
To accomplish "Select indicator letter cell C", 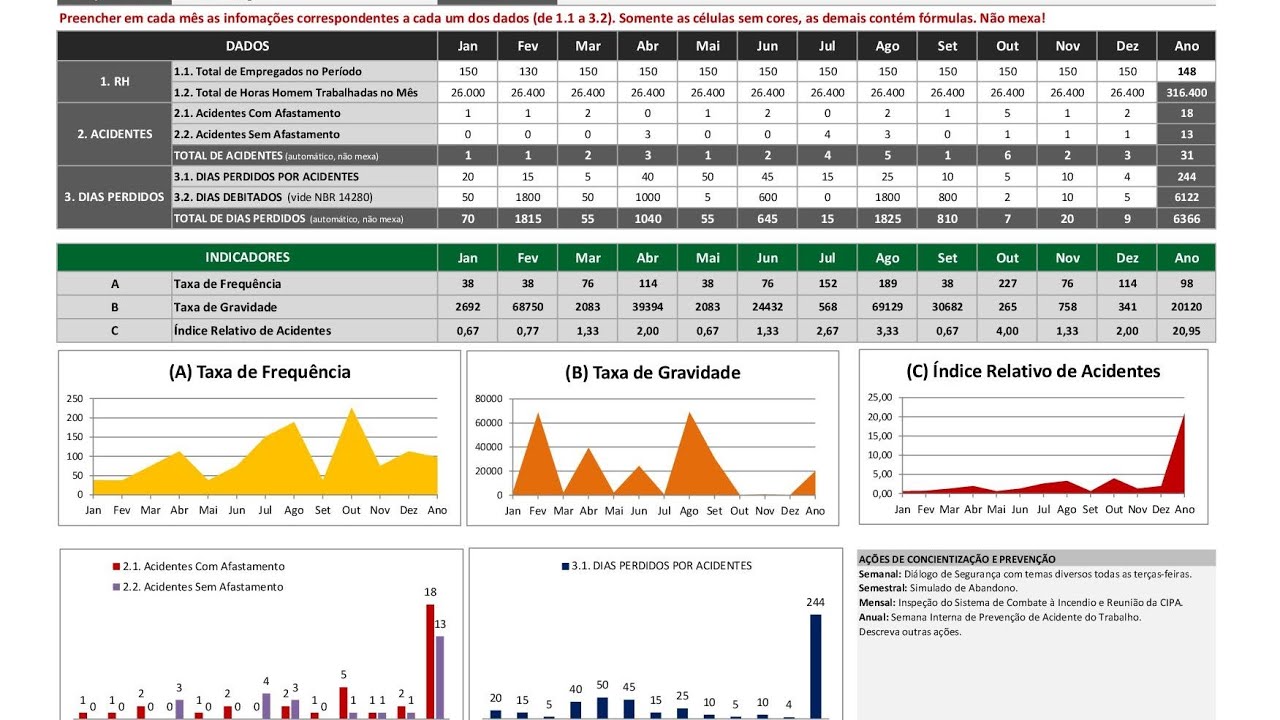I will coord(114,330).
